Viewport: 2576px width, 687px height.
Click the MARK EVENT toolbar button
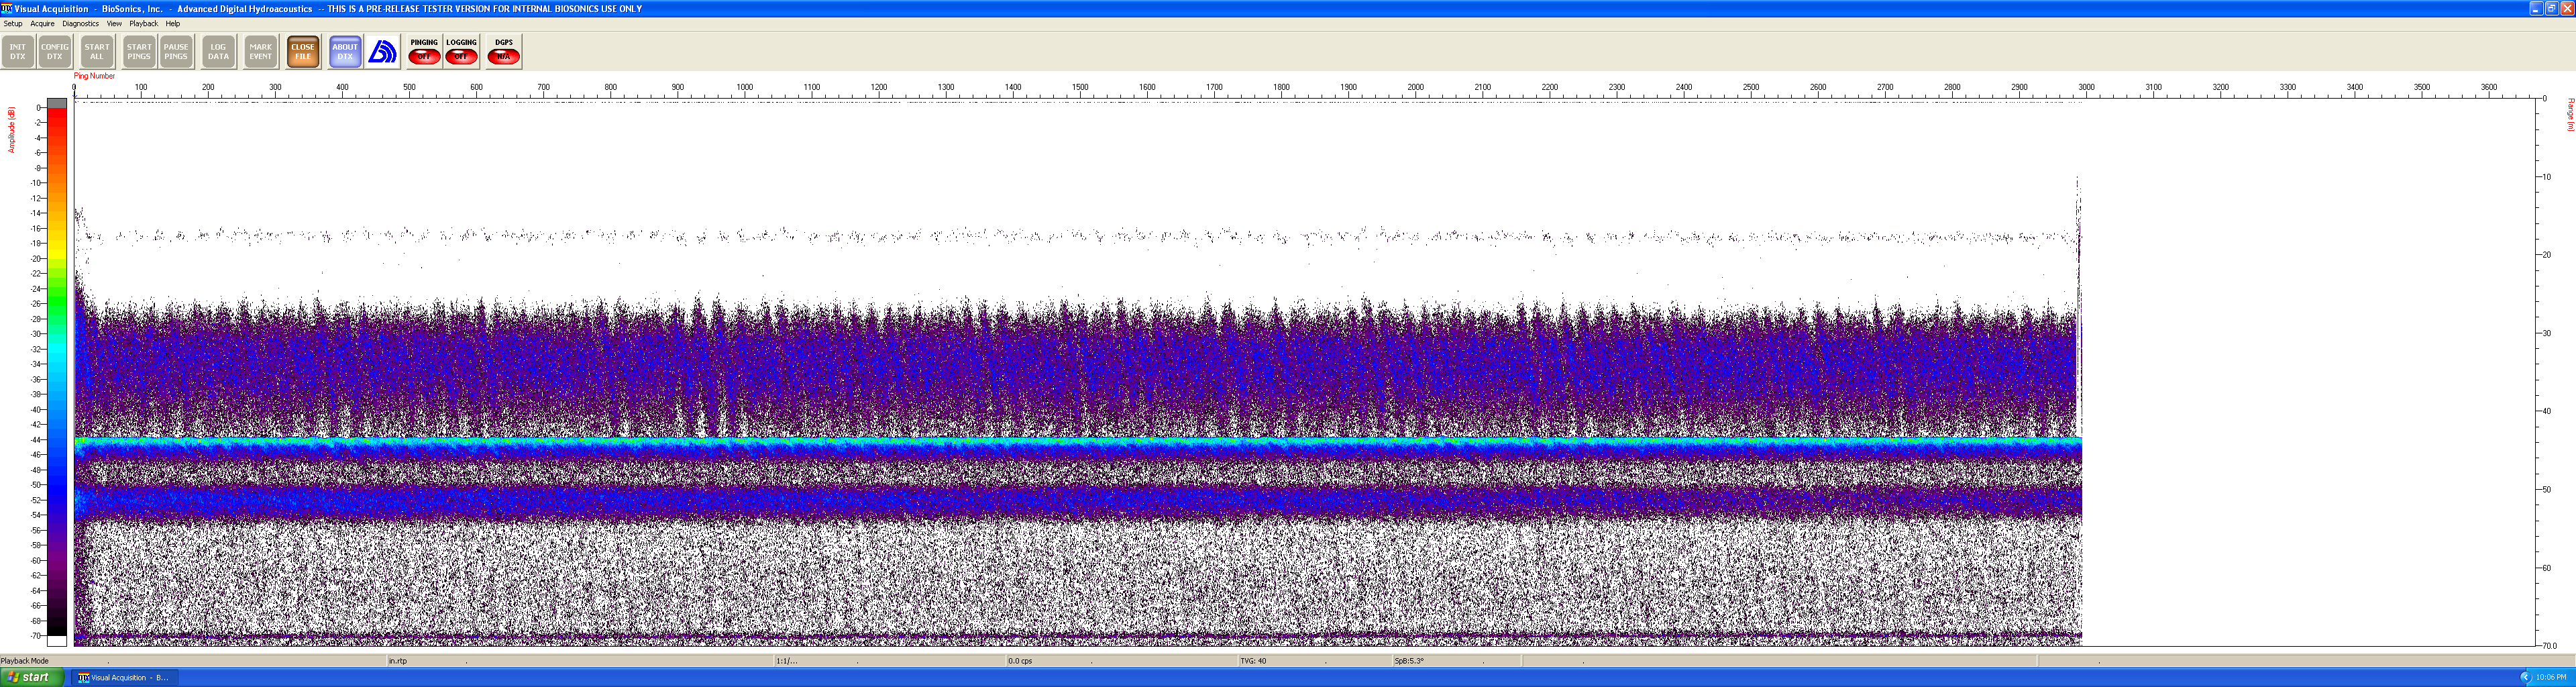click(x=261, y=52)
